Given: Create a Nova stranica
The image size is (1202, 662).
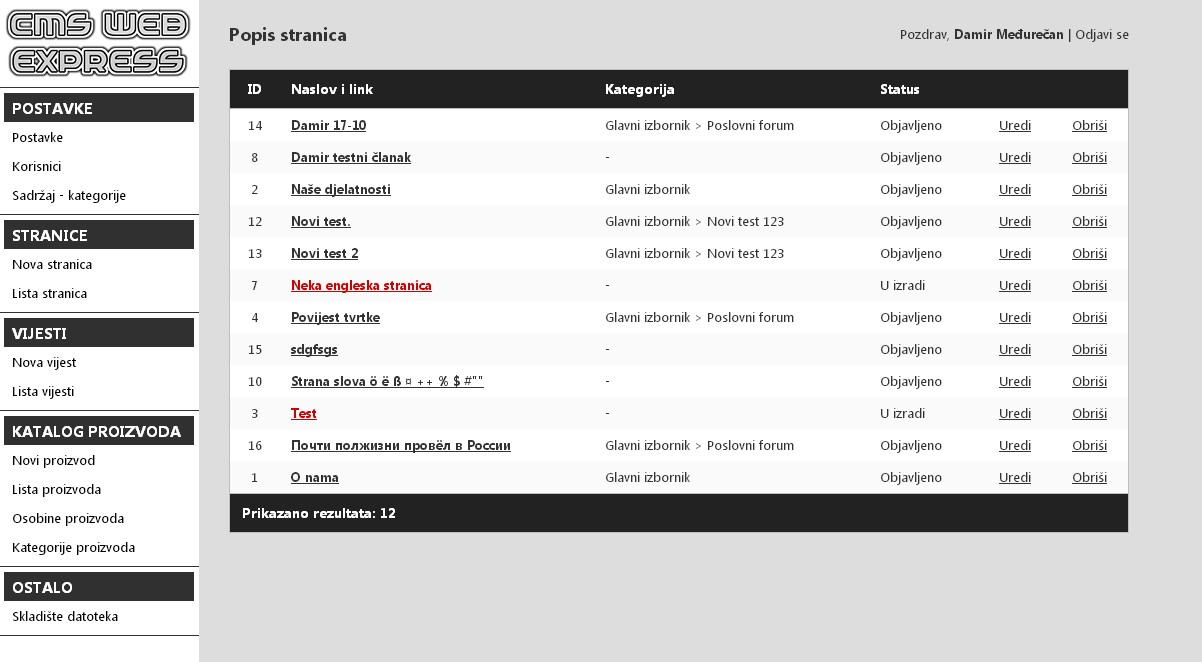Looking at the screenshot, I should [50, 264].
